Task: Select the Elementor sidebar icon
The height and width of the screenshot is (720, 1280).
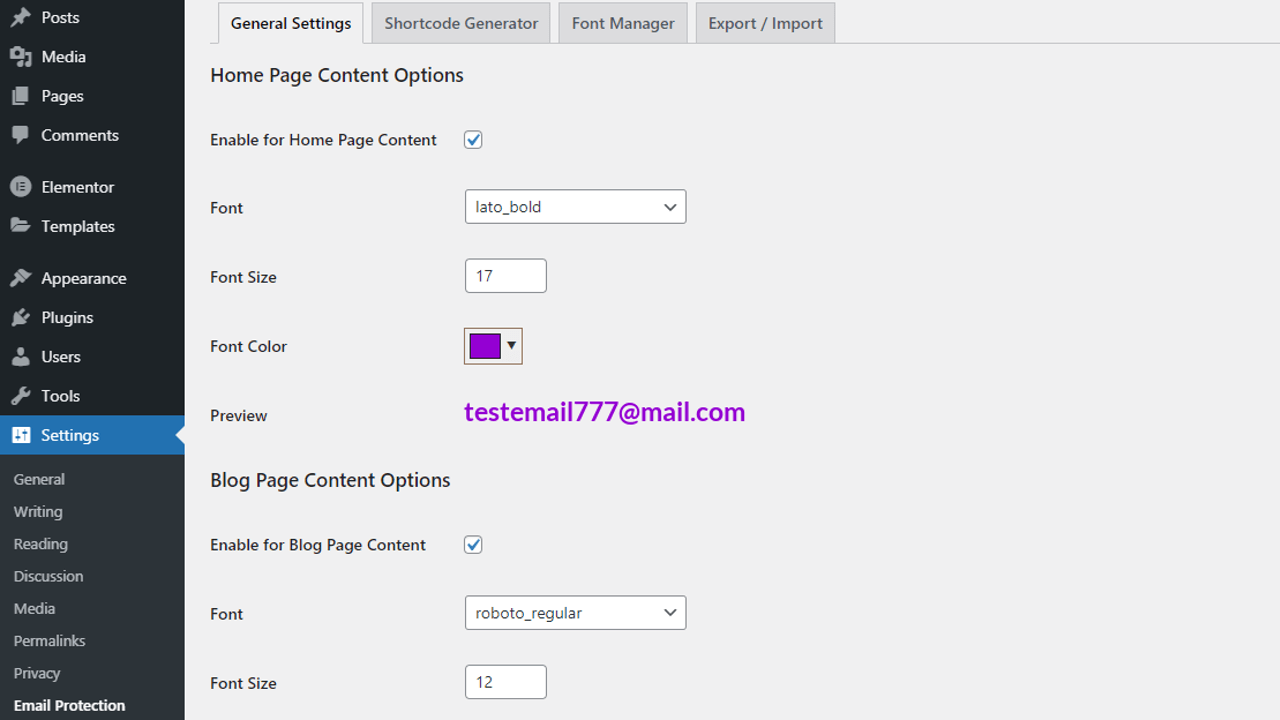Action: coord(22,186)
